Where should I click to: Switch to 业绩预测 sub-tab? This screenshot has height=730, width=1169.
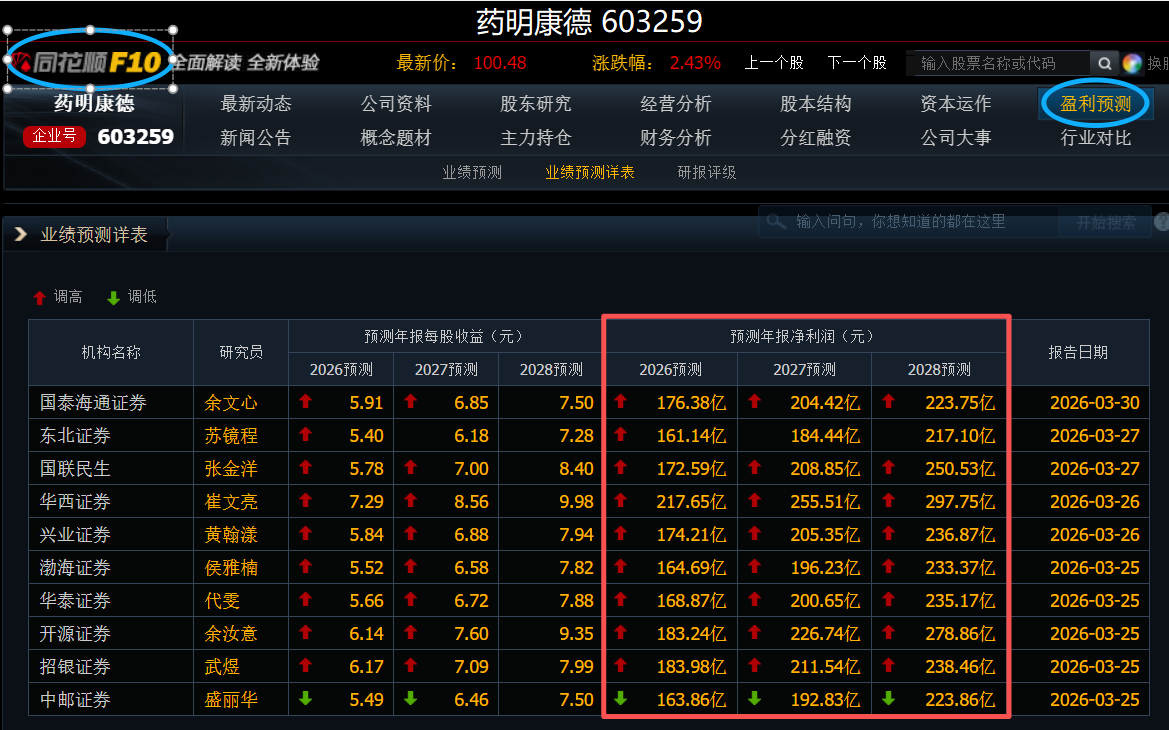tap(472, 173)
